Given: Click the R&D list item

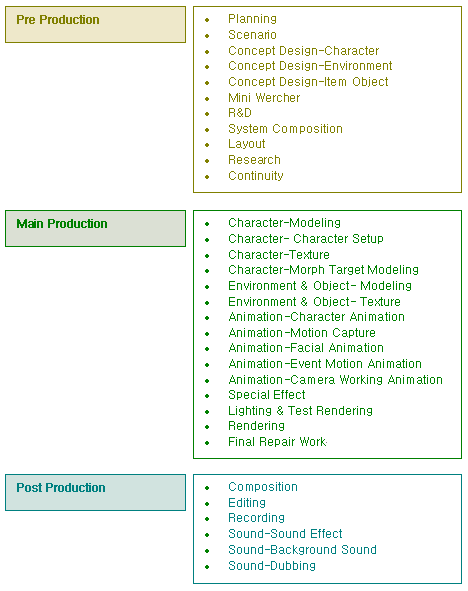Looking at the screenshot, I should click(x=240, y=113).
